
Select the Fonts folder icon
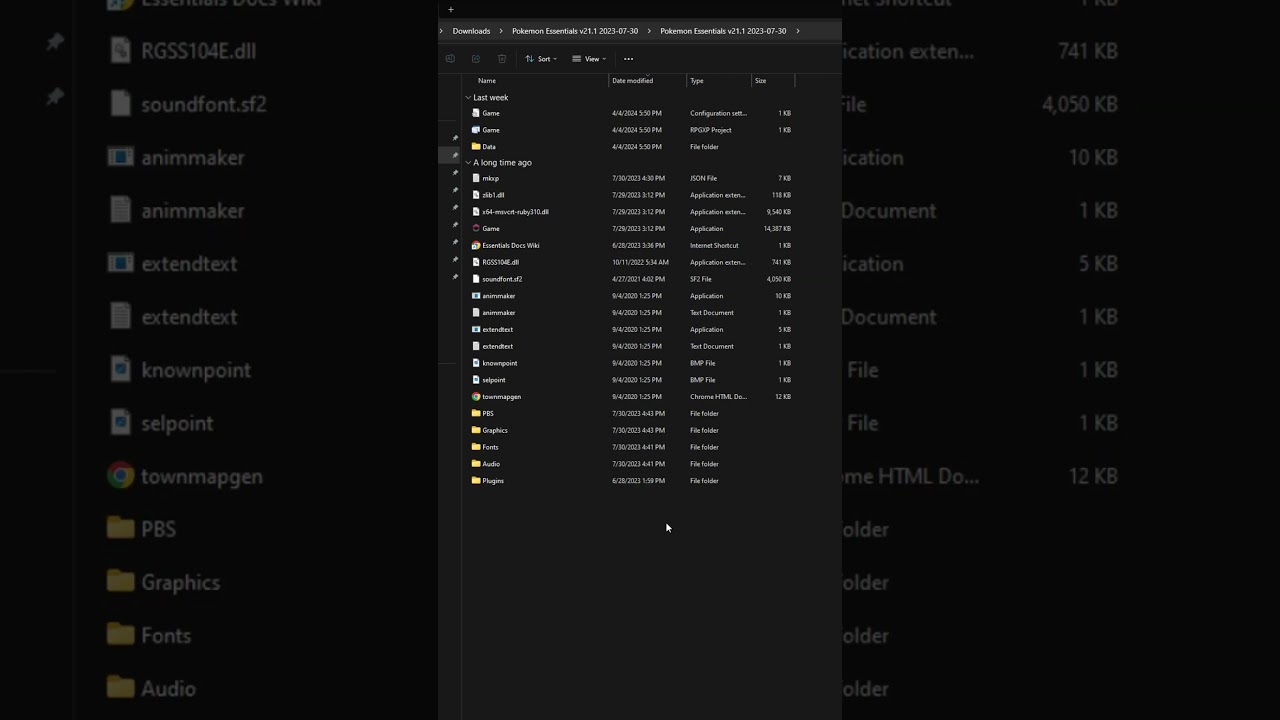pyautogui.click(x=476, y=447)
